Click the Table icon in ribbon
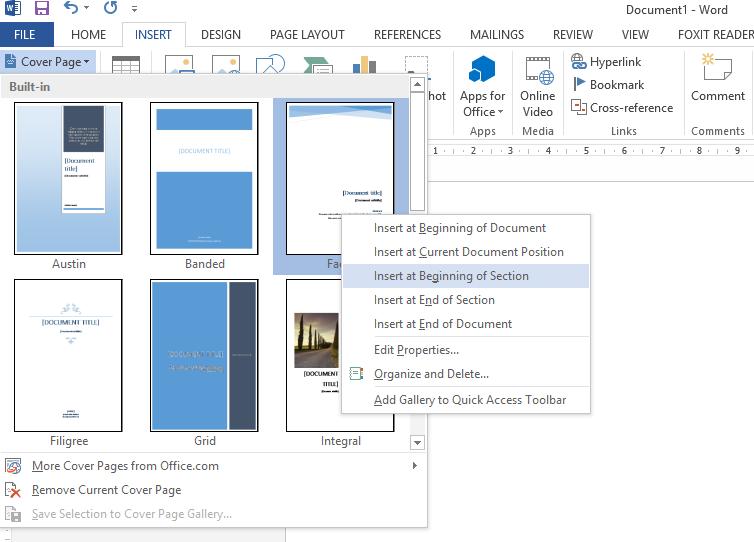754x542 pixels. [126, 64]
